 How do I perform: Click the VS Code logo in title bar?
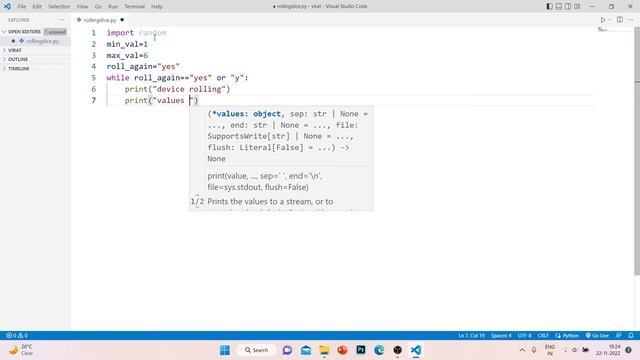click(x=7, y=6)
